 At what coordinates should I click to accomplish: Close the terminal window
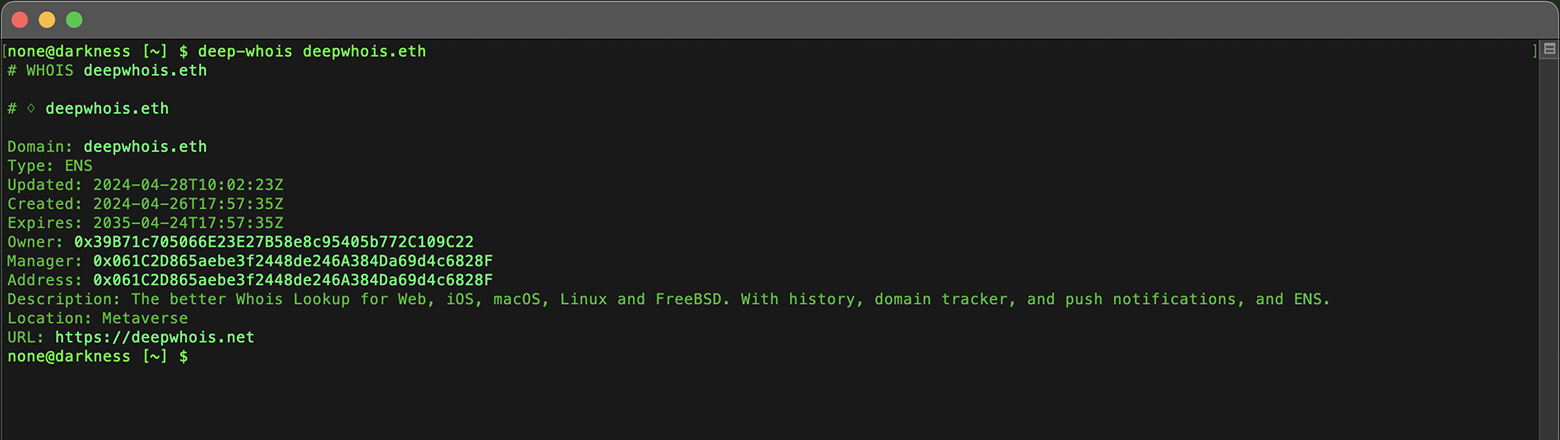(19, 20)
